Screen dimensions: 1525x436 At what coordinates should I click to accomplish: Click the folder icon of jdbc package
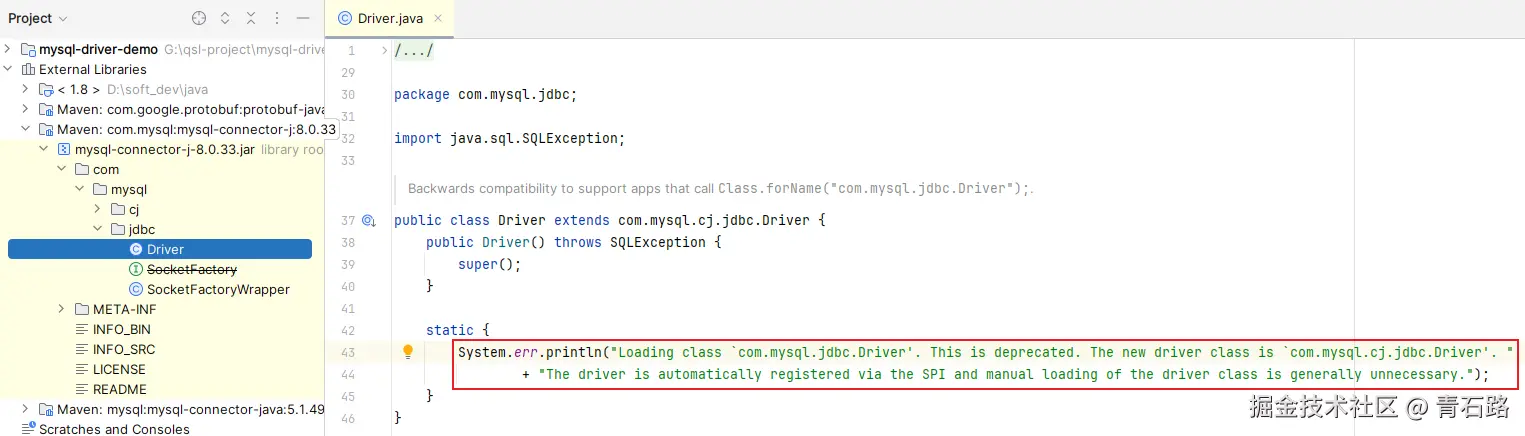[118, 229]
